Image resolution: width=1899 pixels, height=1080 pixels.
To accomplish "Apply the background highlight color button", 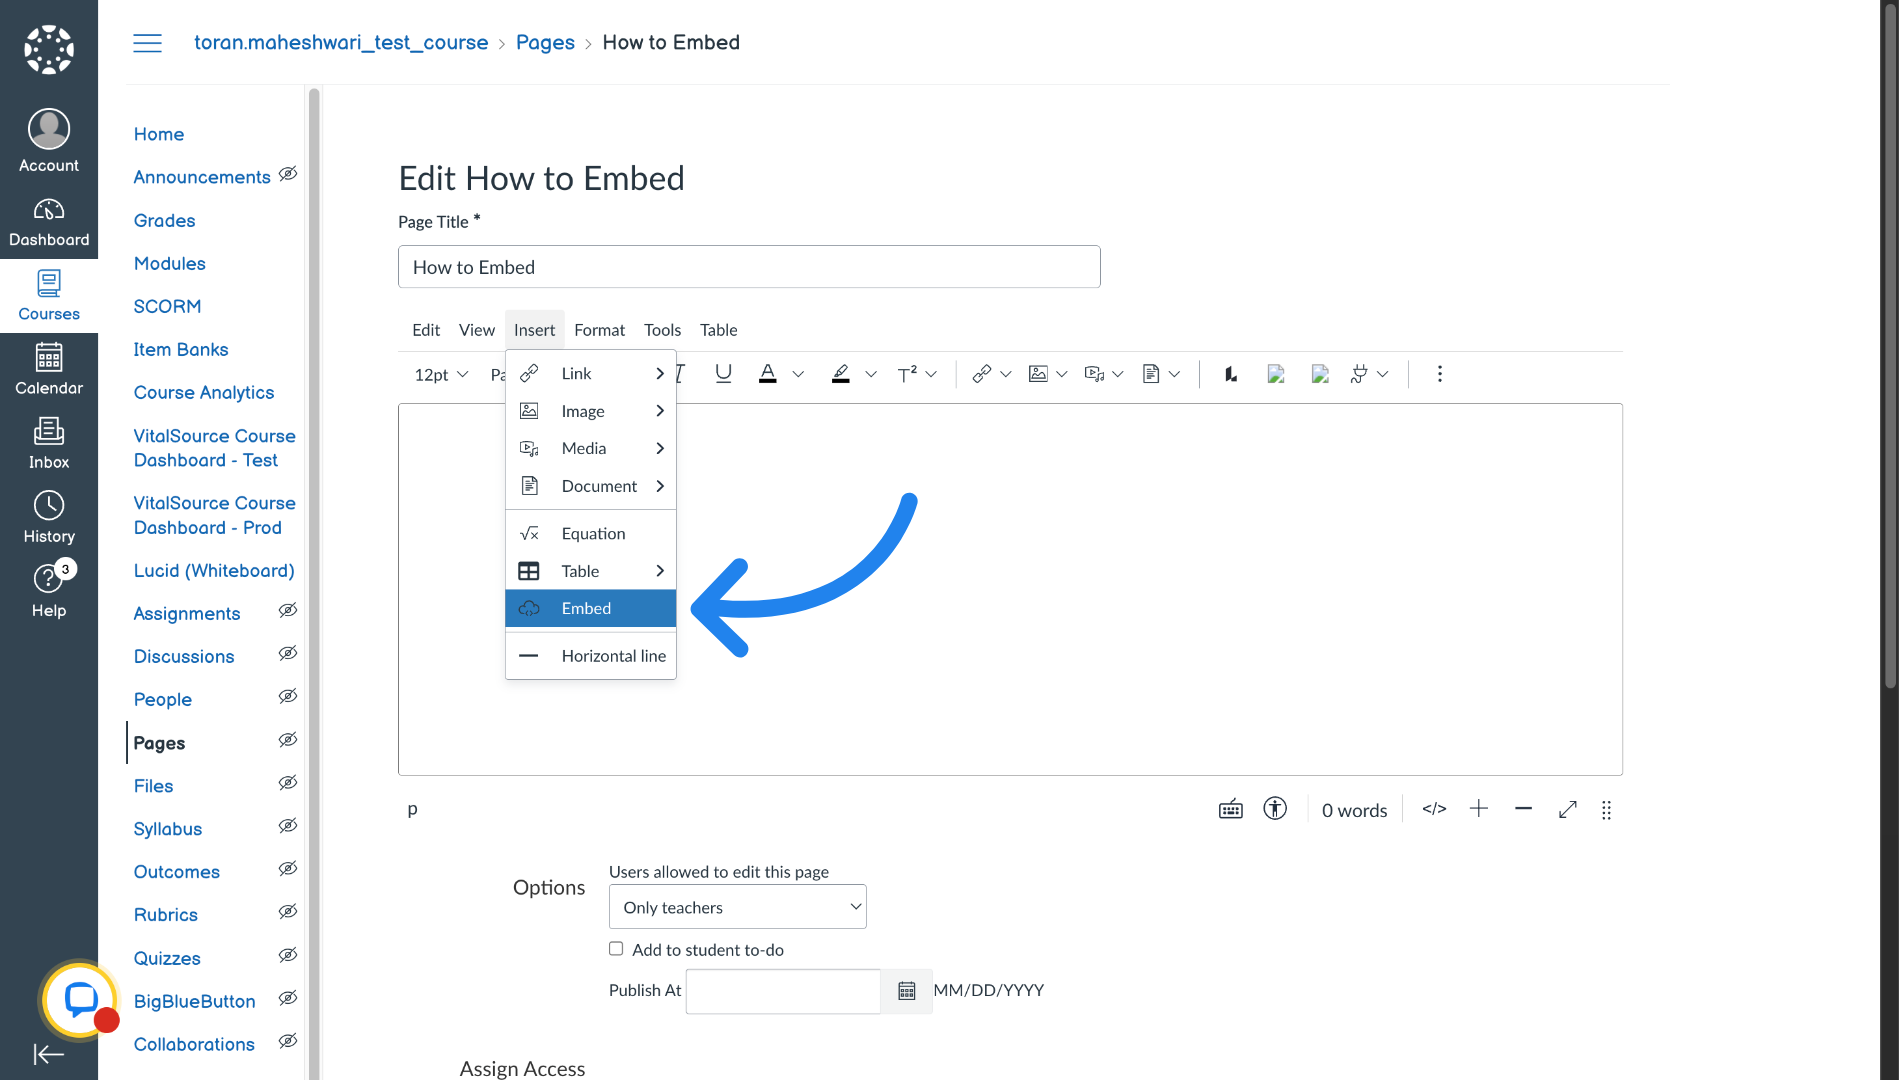I will coord(841,374).
